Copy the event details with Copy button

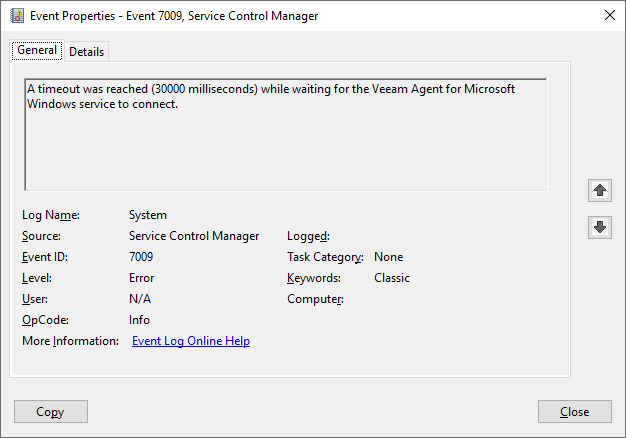(51, 412)
